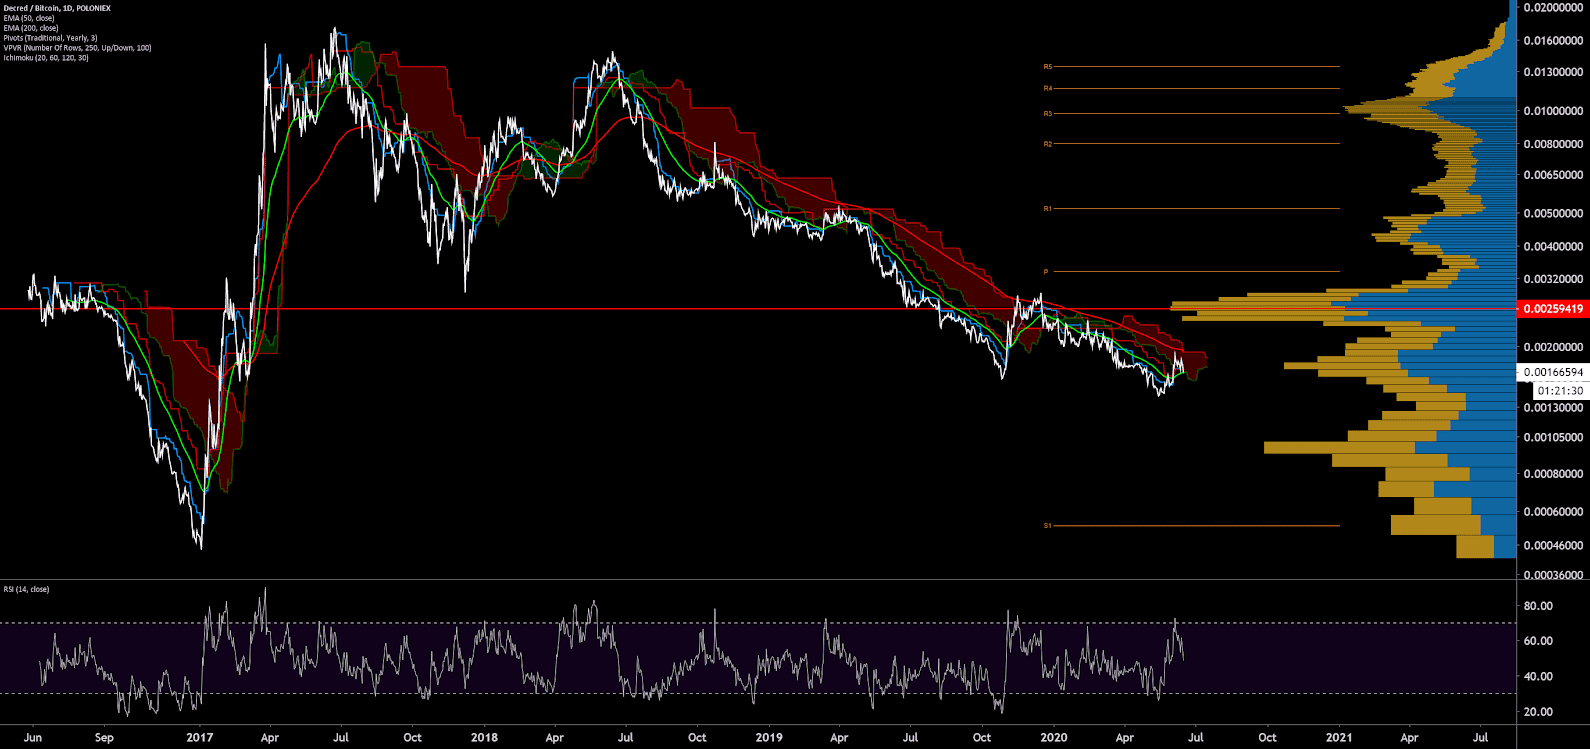The image size is (1590, 749).
Task: Select the VPVR volume profile legend entry
Action: click(x=77, y=48)
